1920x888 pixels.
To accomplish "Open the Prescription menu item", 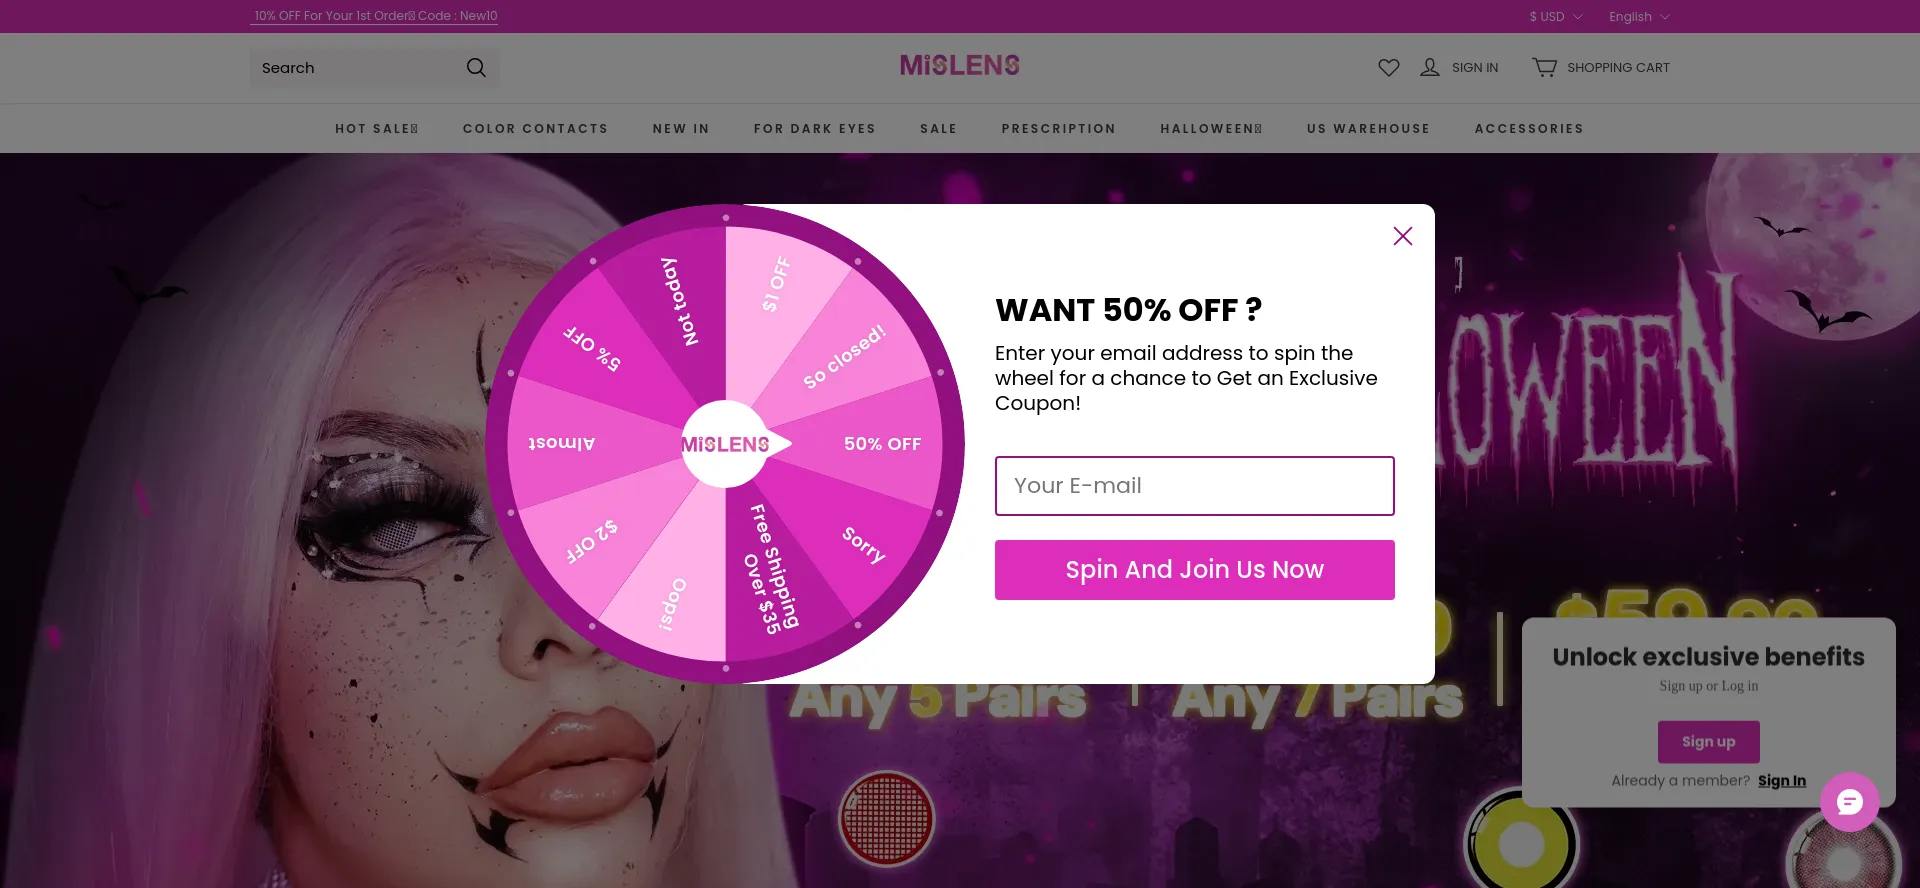I will click(1058, 129).
